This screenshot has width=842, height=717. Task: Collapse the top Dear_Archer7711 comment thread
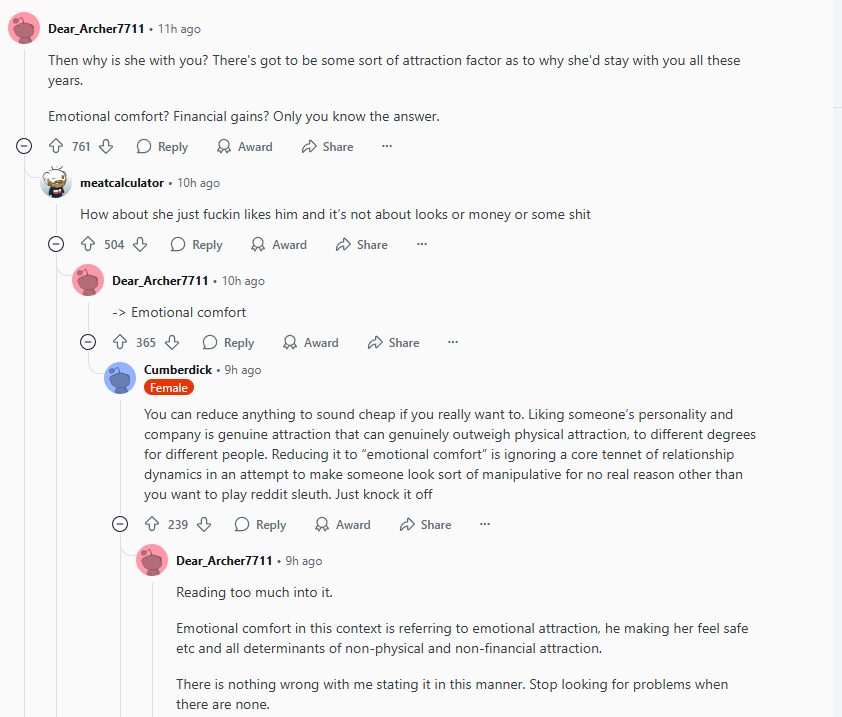[x=24, y=147]
